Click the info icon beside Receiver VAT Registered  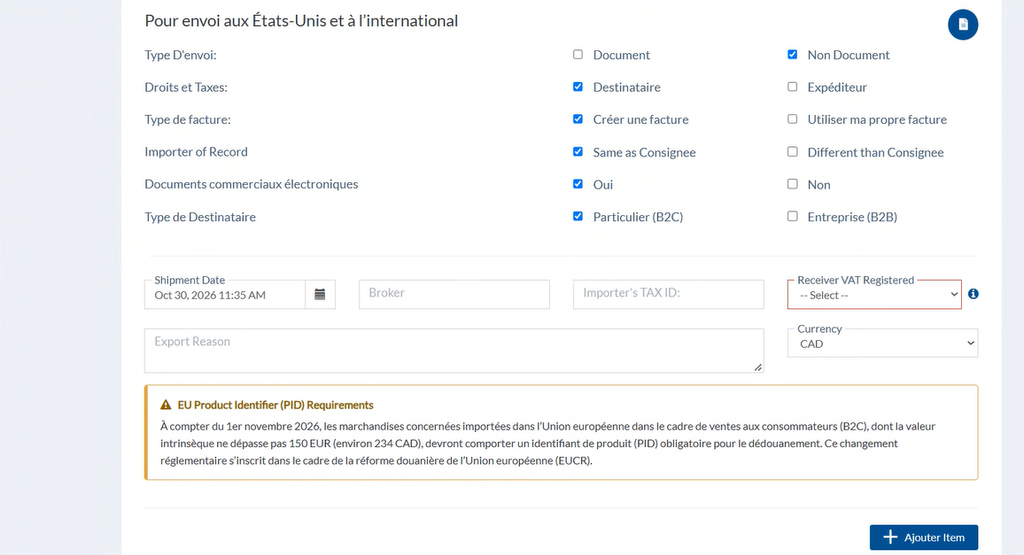(973, 294)
